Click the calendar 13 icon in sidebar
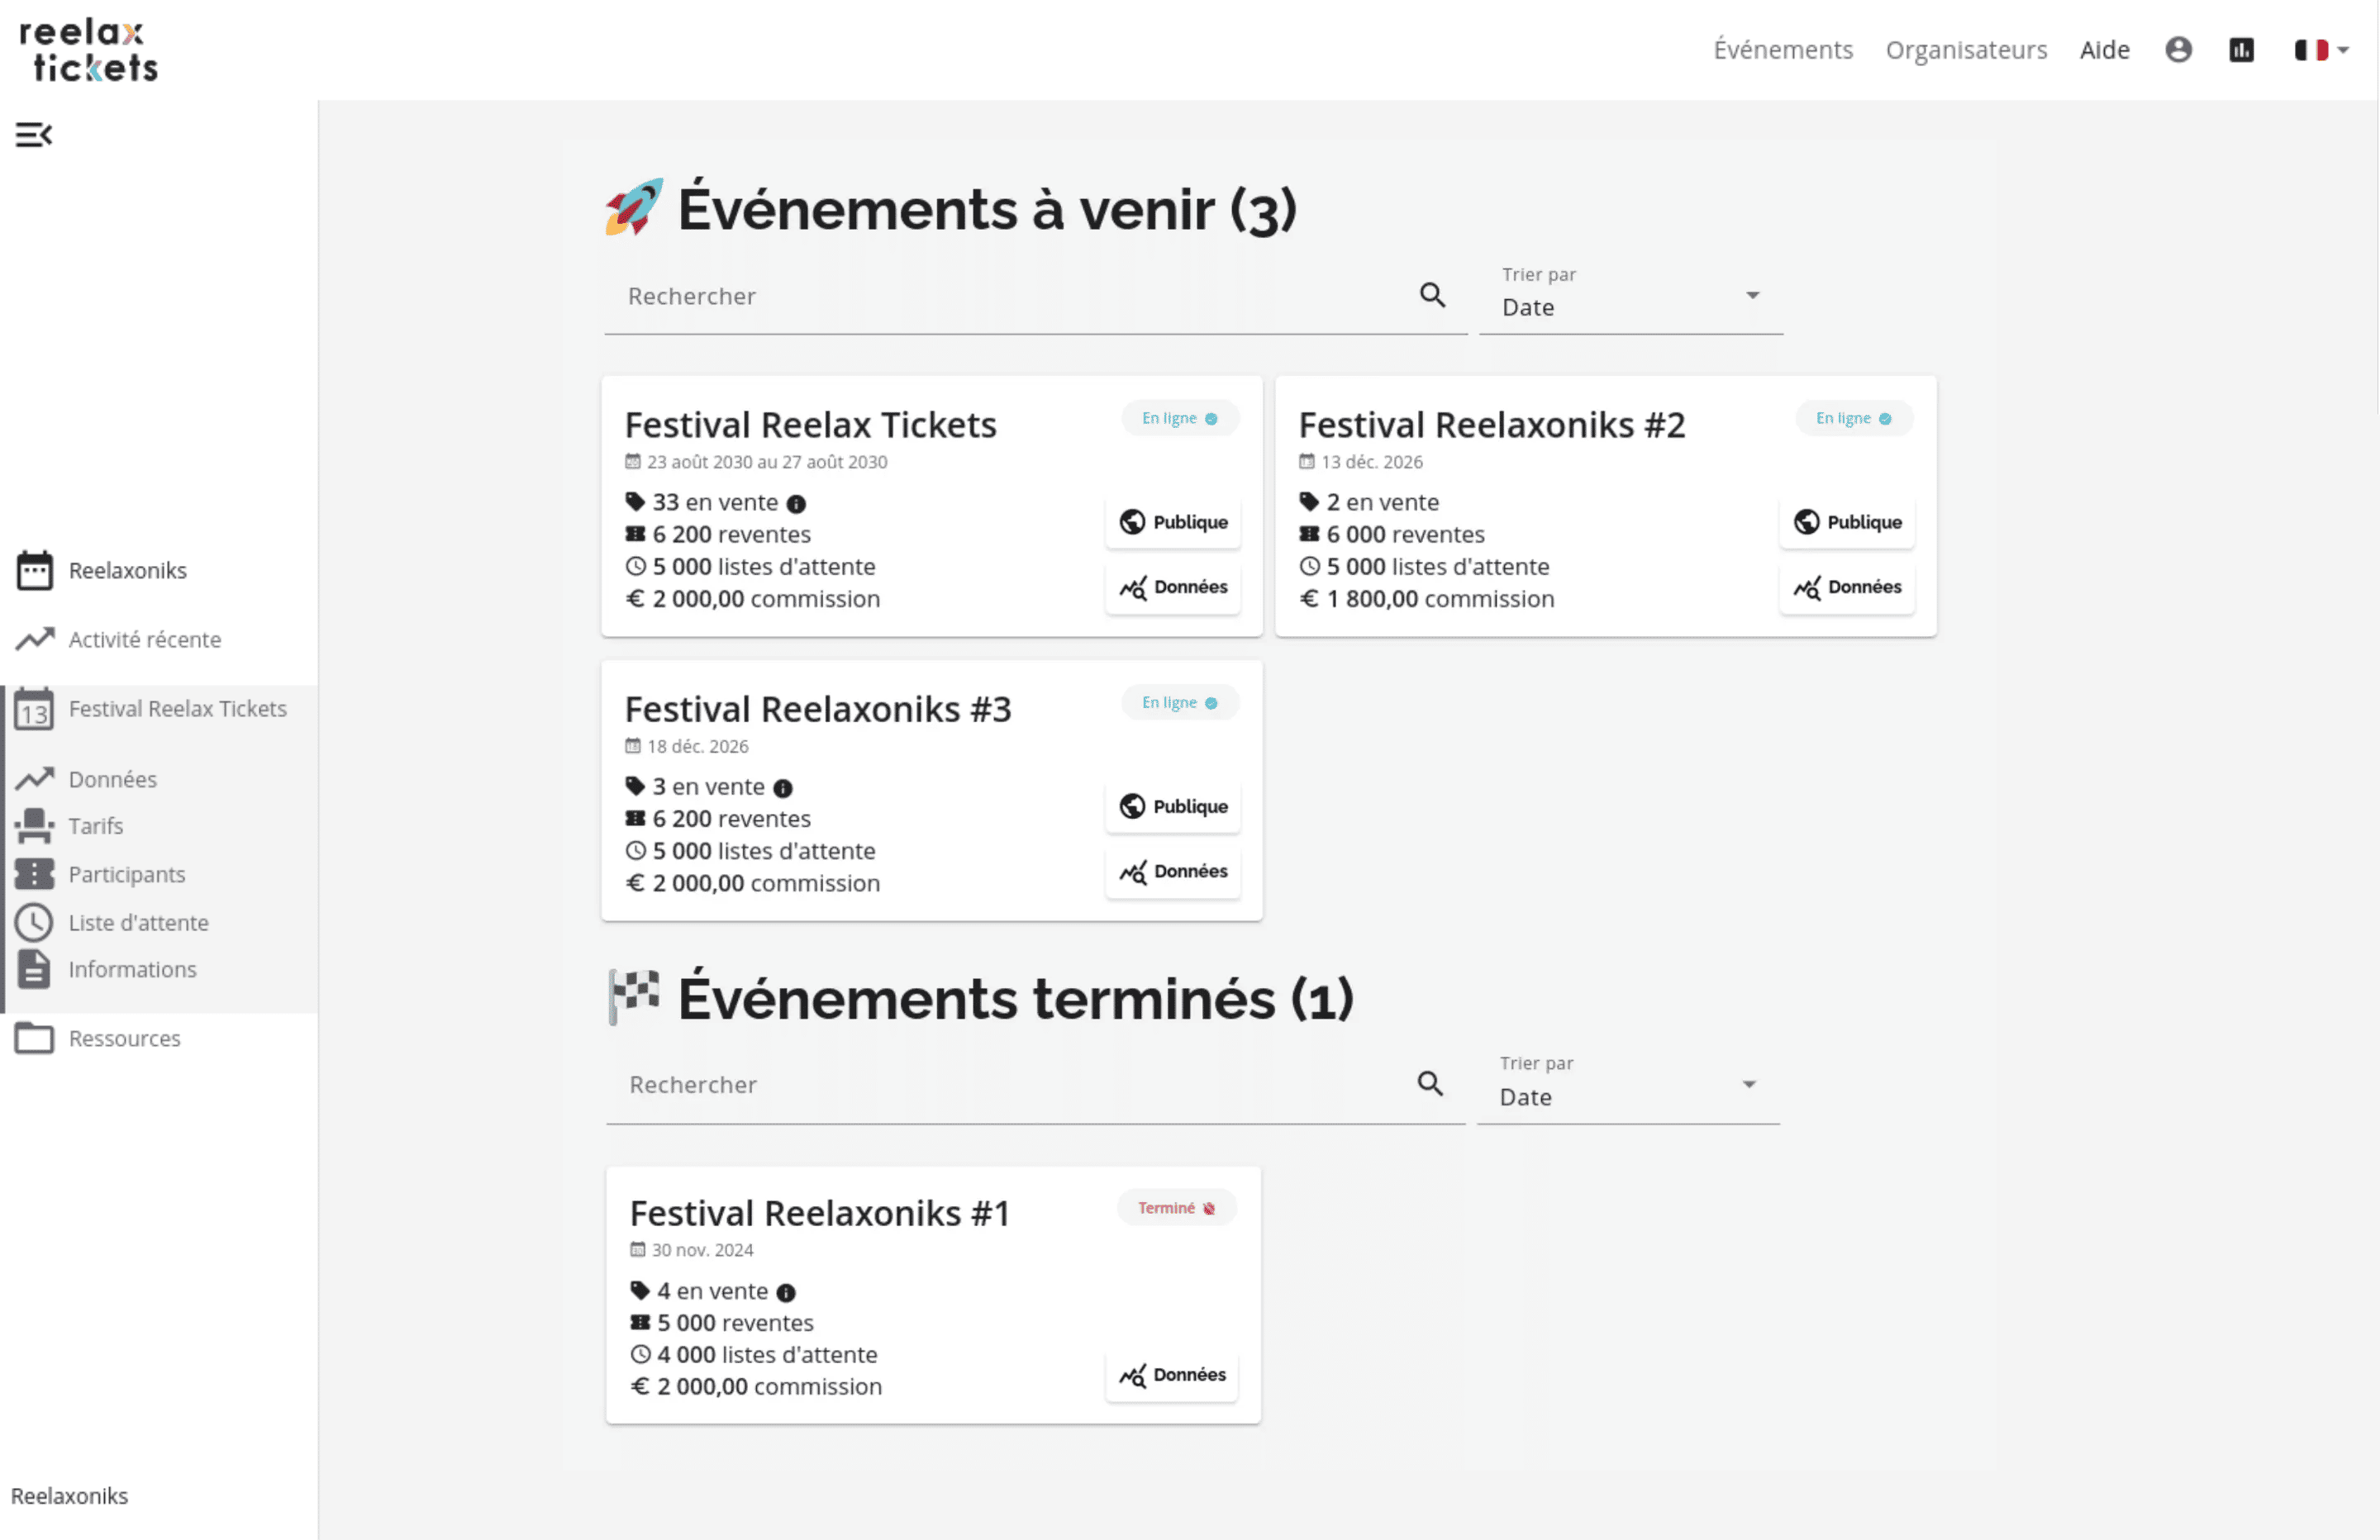 click(x=34, y=709)
